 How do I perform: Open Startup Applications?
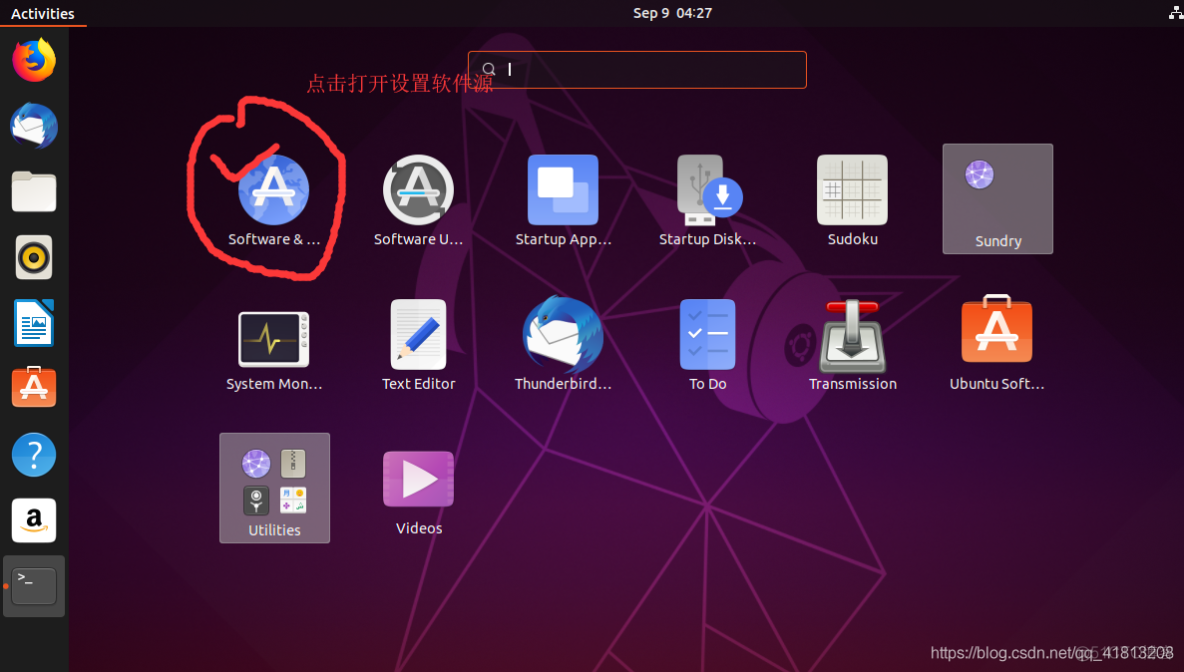563,190
